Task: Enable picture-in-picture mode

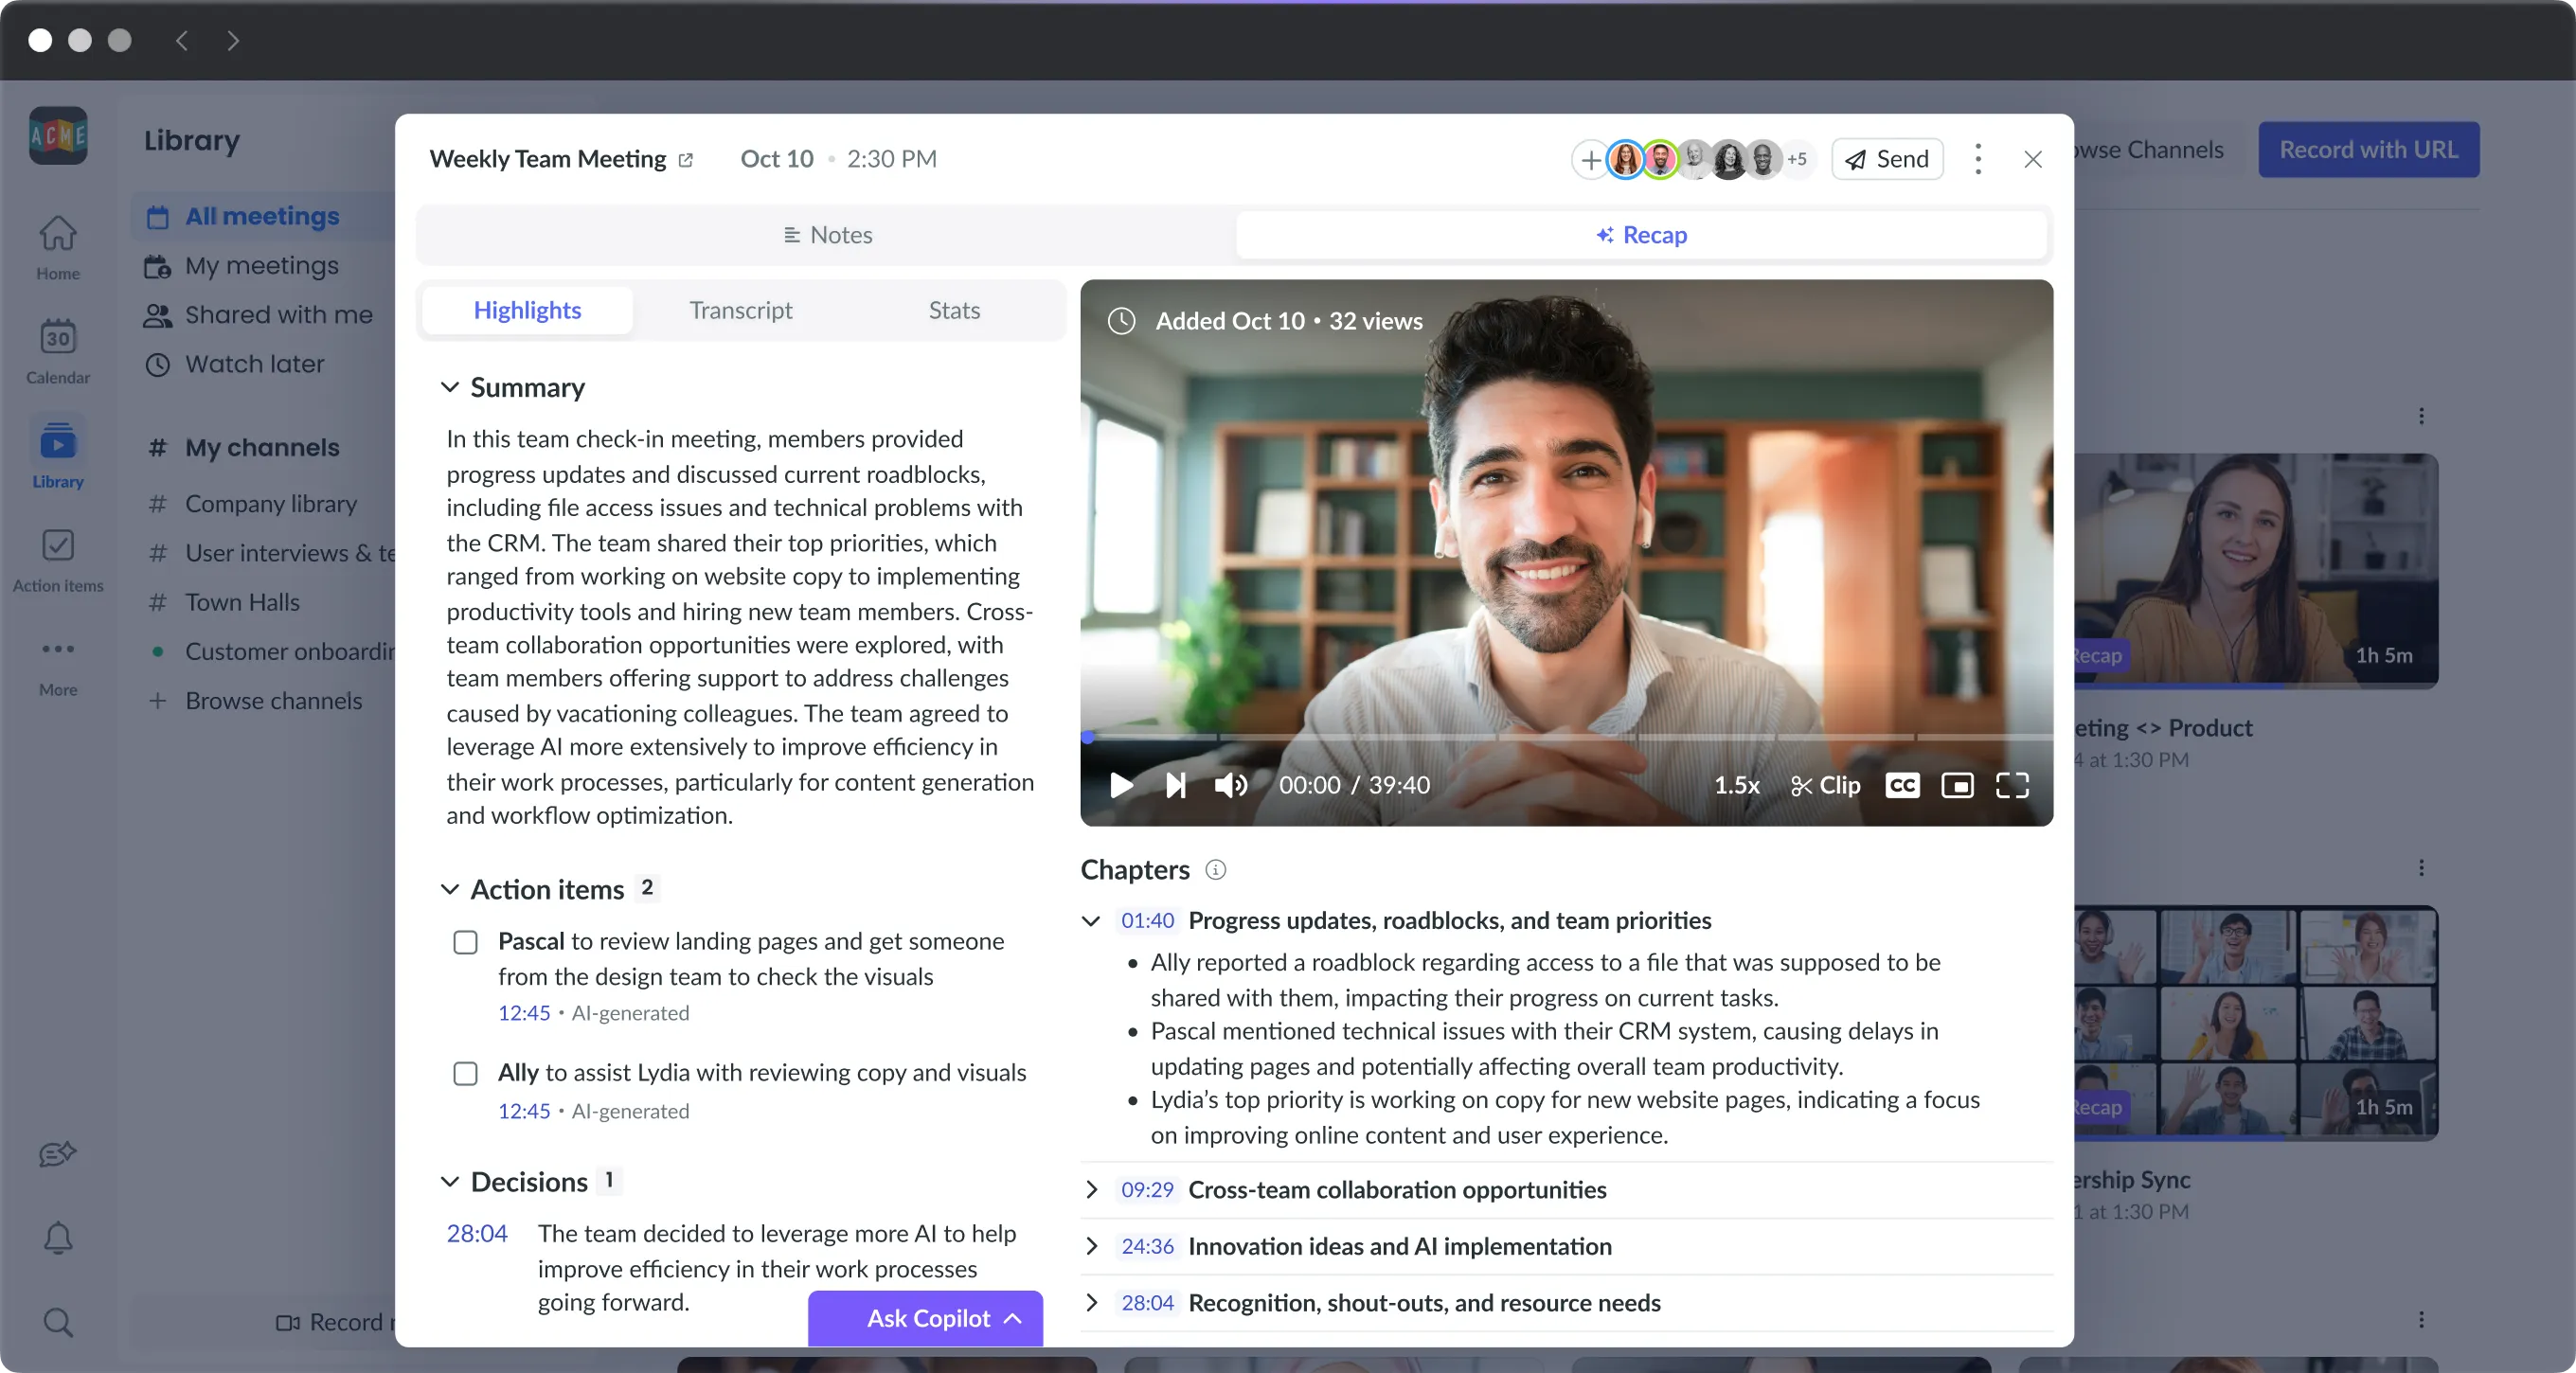Action: (1957, 785)
